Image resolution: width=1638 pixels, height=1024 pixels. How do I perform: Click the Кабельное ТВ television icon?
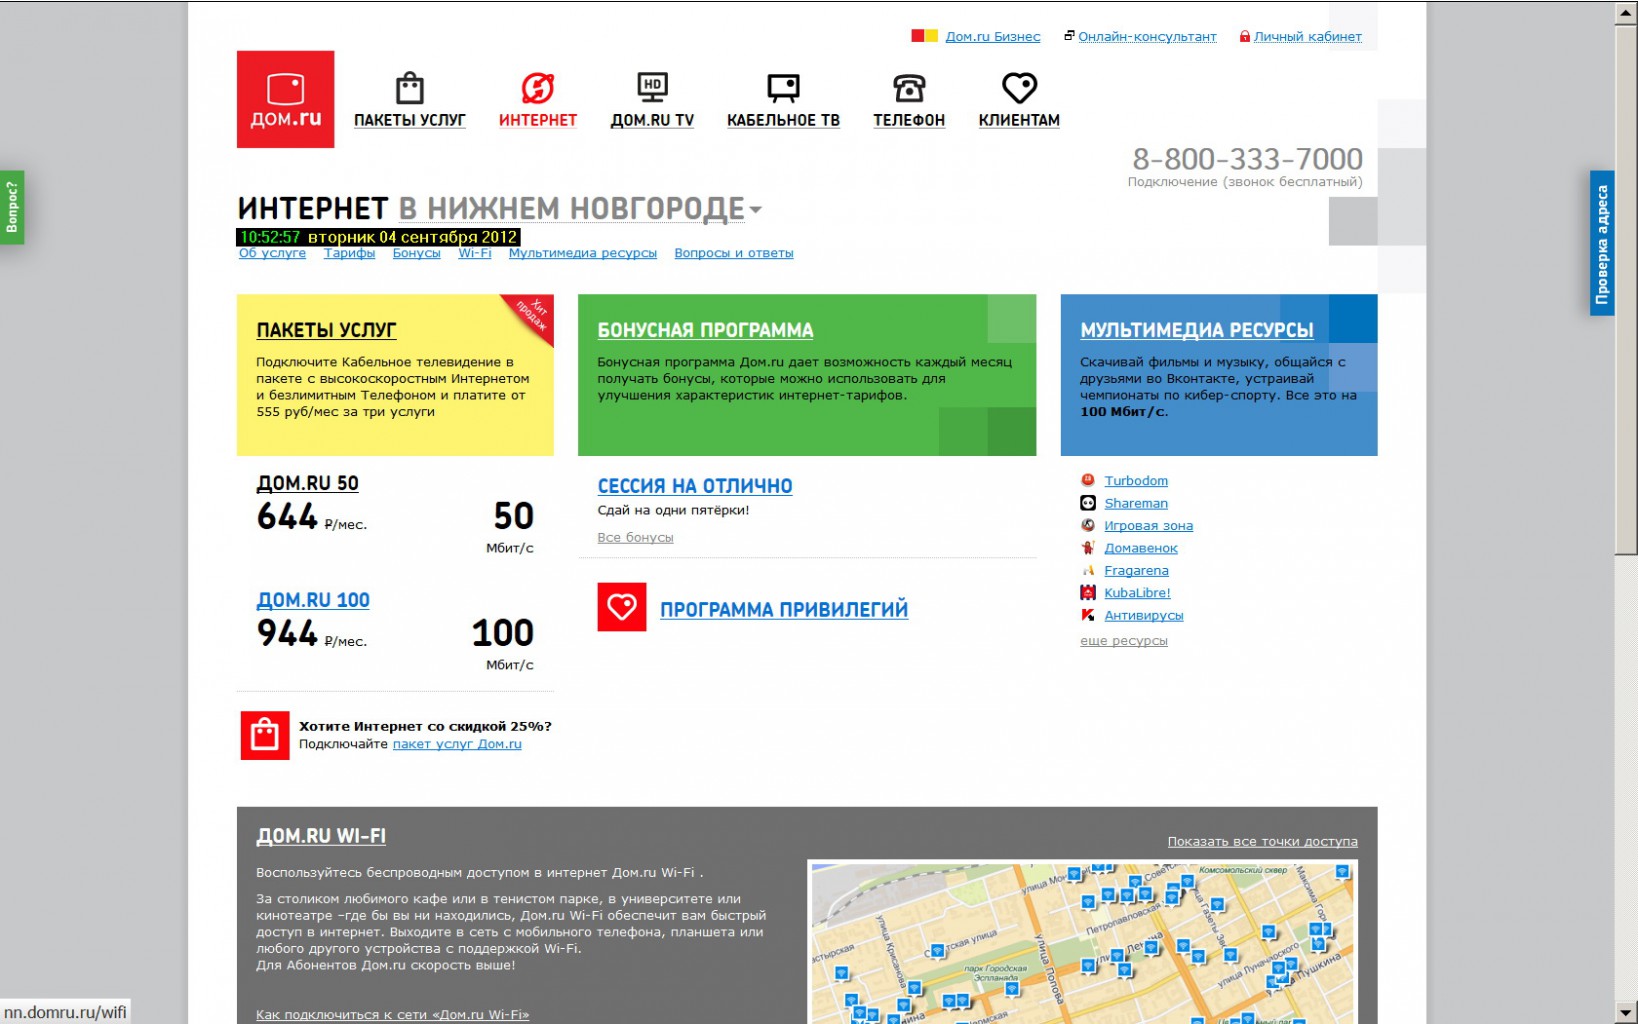[x=783, y=88]
